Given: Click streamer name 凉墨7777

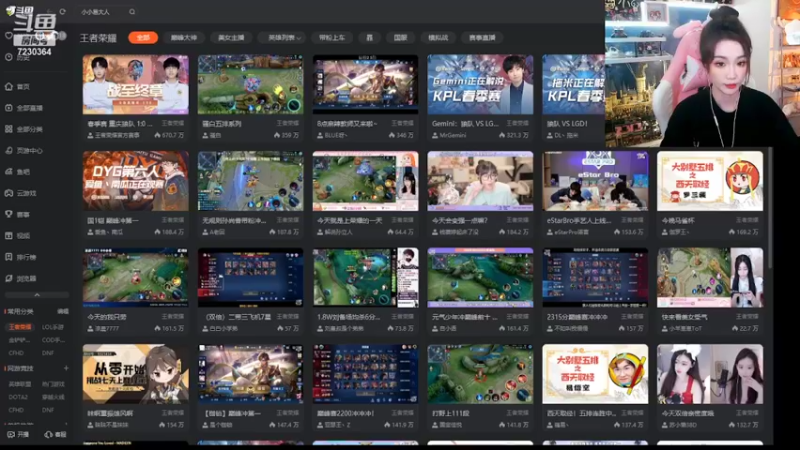Looking at the screenshot, I should click(x=106, y=329).
